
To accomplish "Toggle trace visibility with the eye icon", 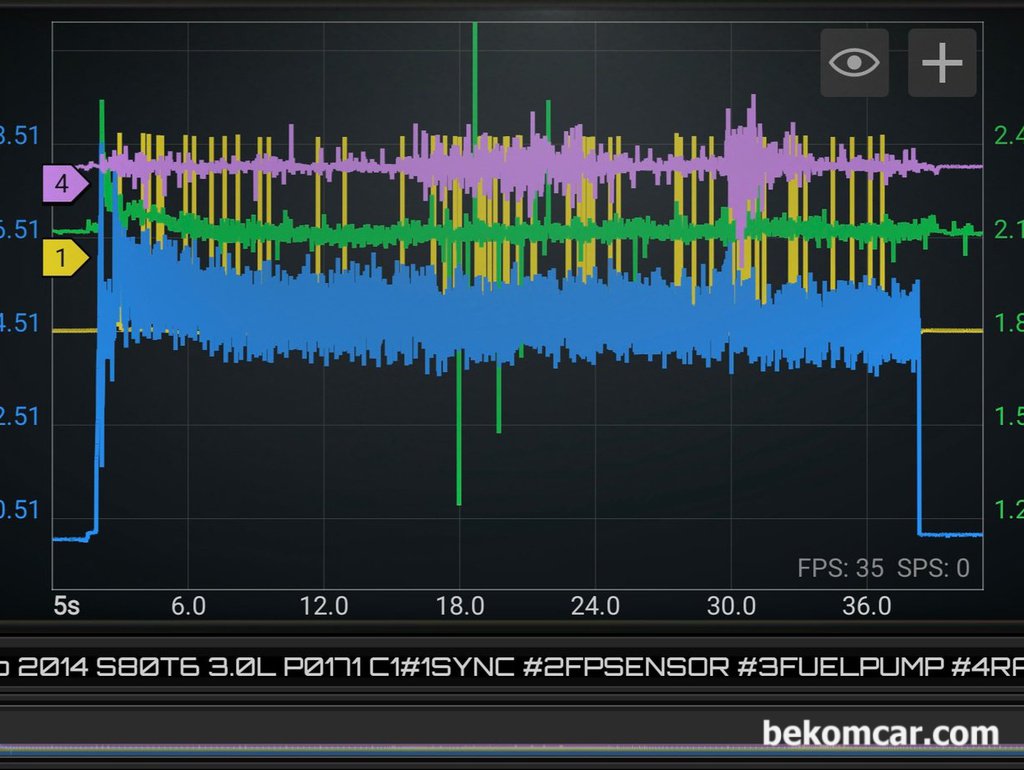I will 854,63.
